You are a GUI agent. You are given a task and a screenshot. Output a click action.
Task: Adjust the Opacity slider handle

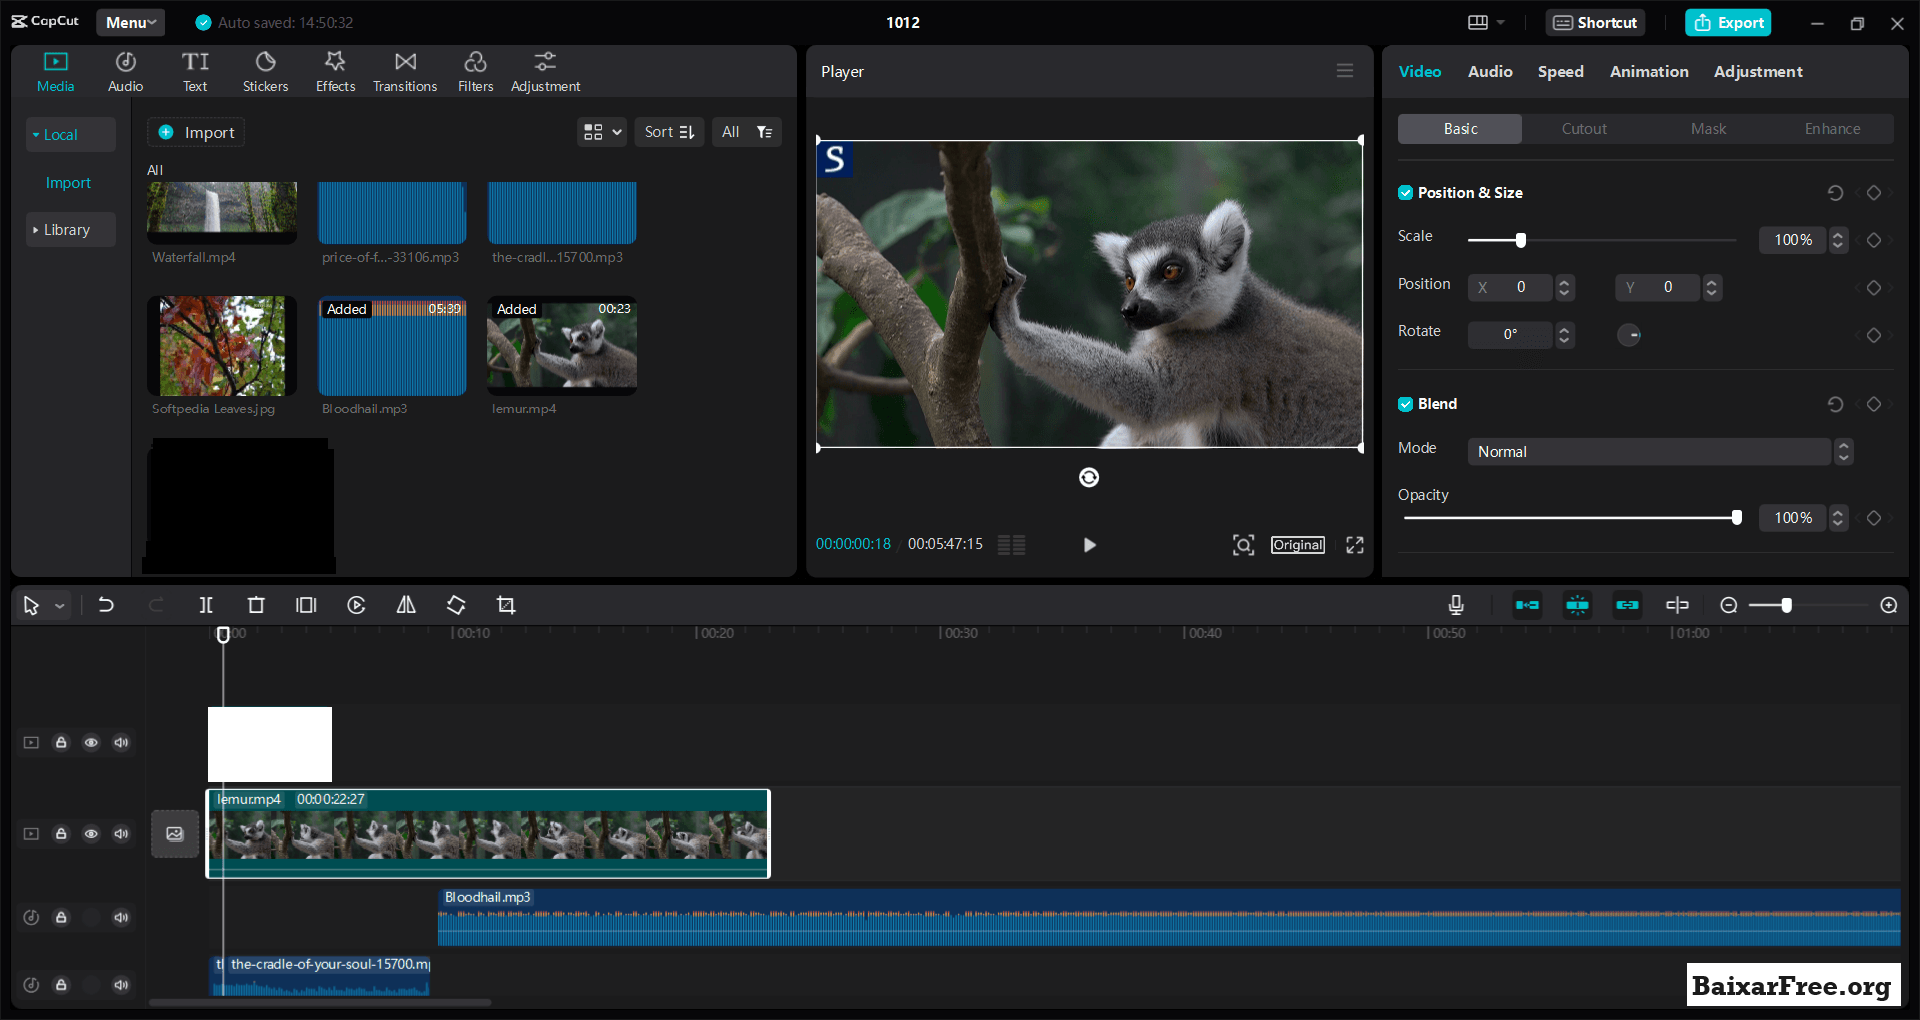1737,518
